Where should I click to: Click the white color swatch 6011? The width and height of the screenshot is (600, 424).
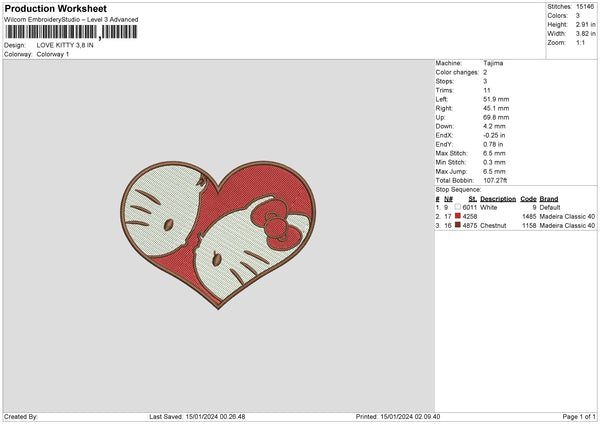458,207
